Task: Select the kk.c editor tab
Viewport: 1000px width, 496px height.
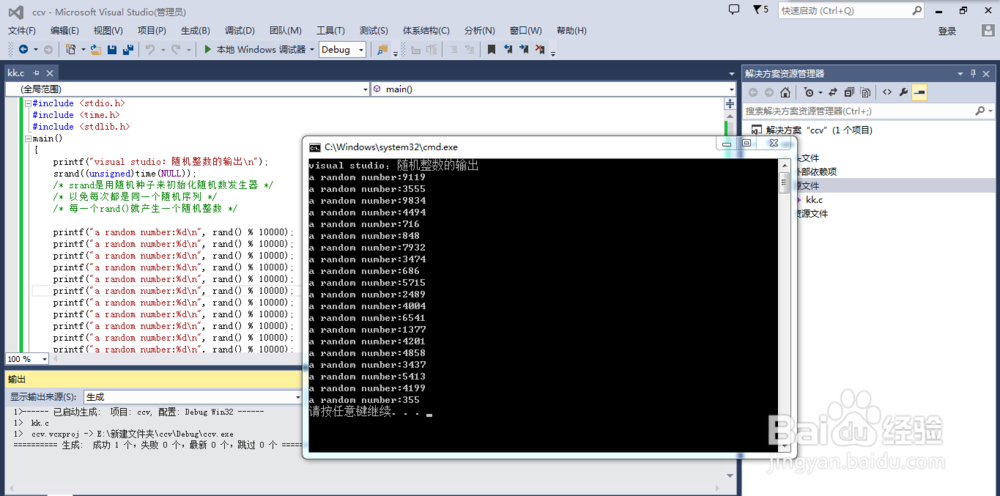Action: (17, 73)
